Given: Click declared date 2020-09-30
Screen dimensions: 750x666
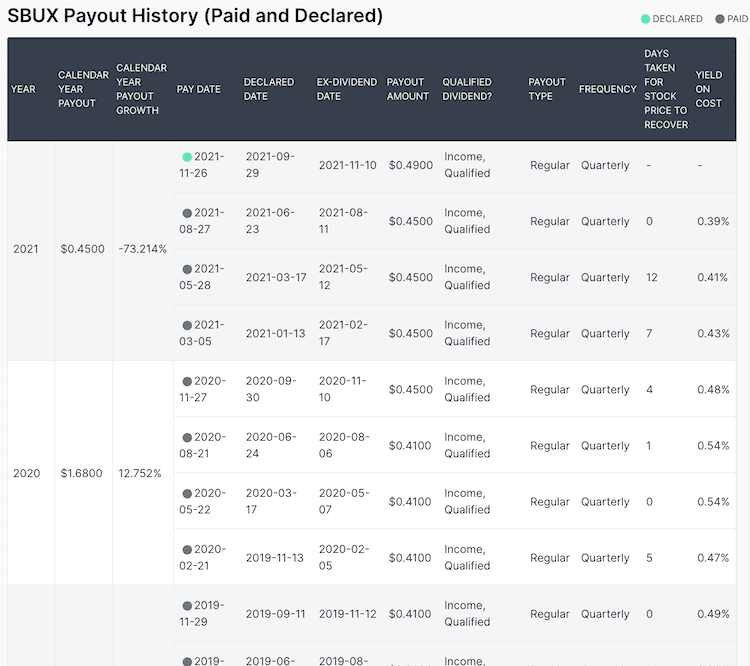Looking at the screenshot, I should coord(271,389).
